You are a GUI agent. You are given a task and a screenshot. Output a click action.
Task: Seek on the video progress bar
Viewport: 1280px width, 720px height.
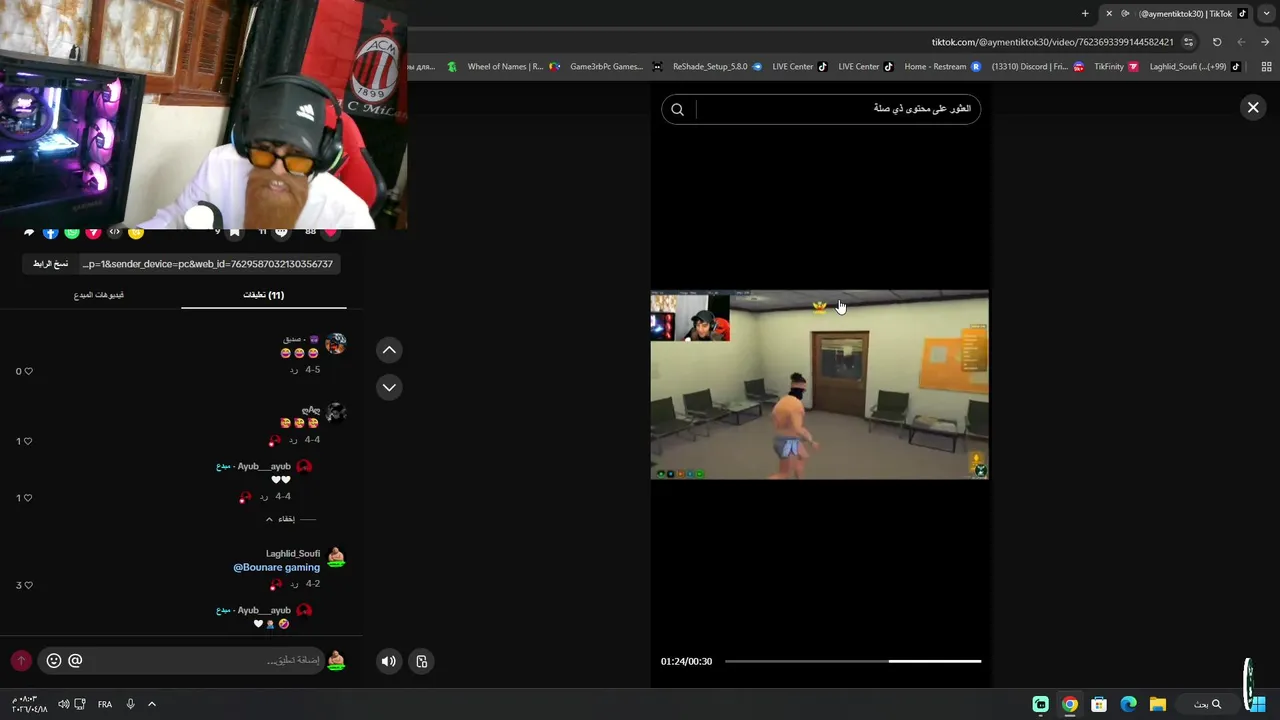[853, 661]
